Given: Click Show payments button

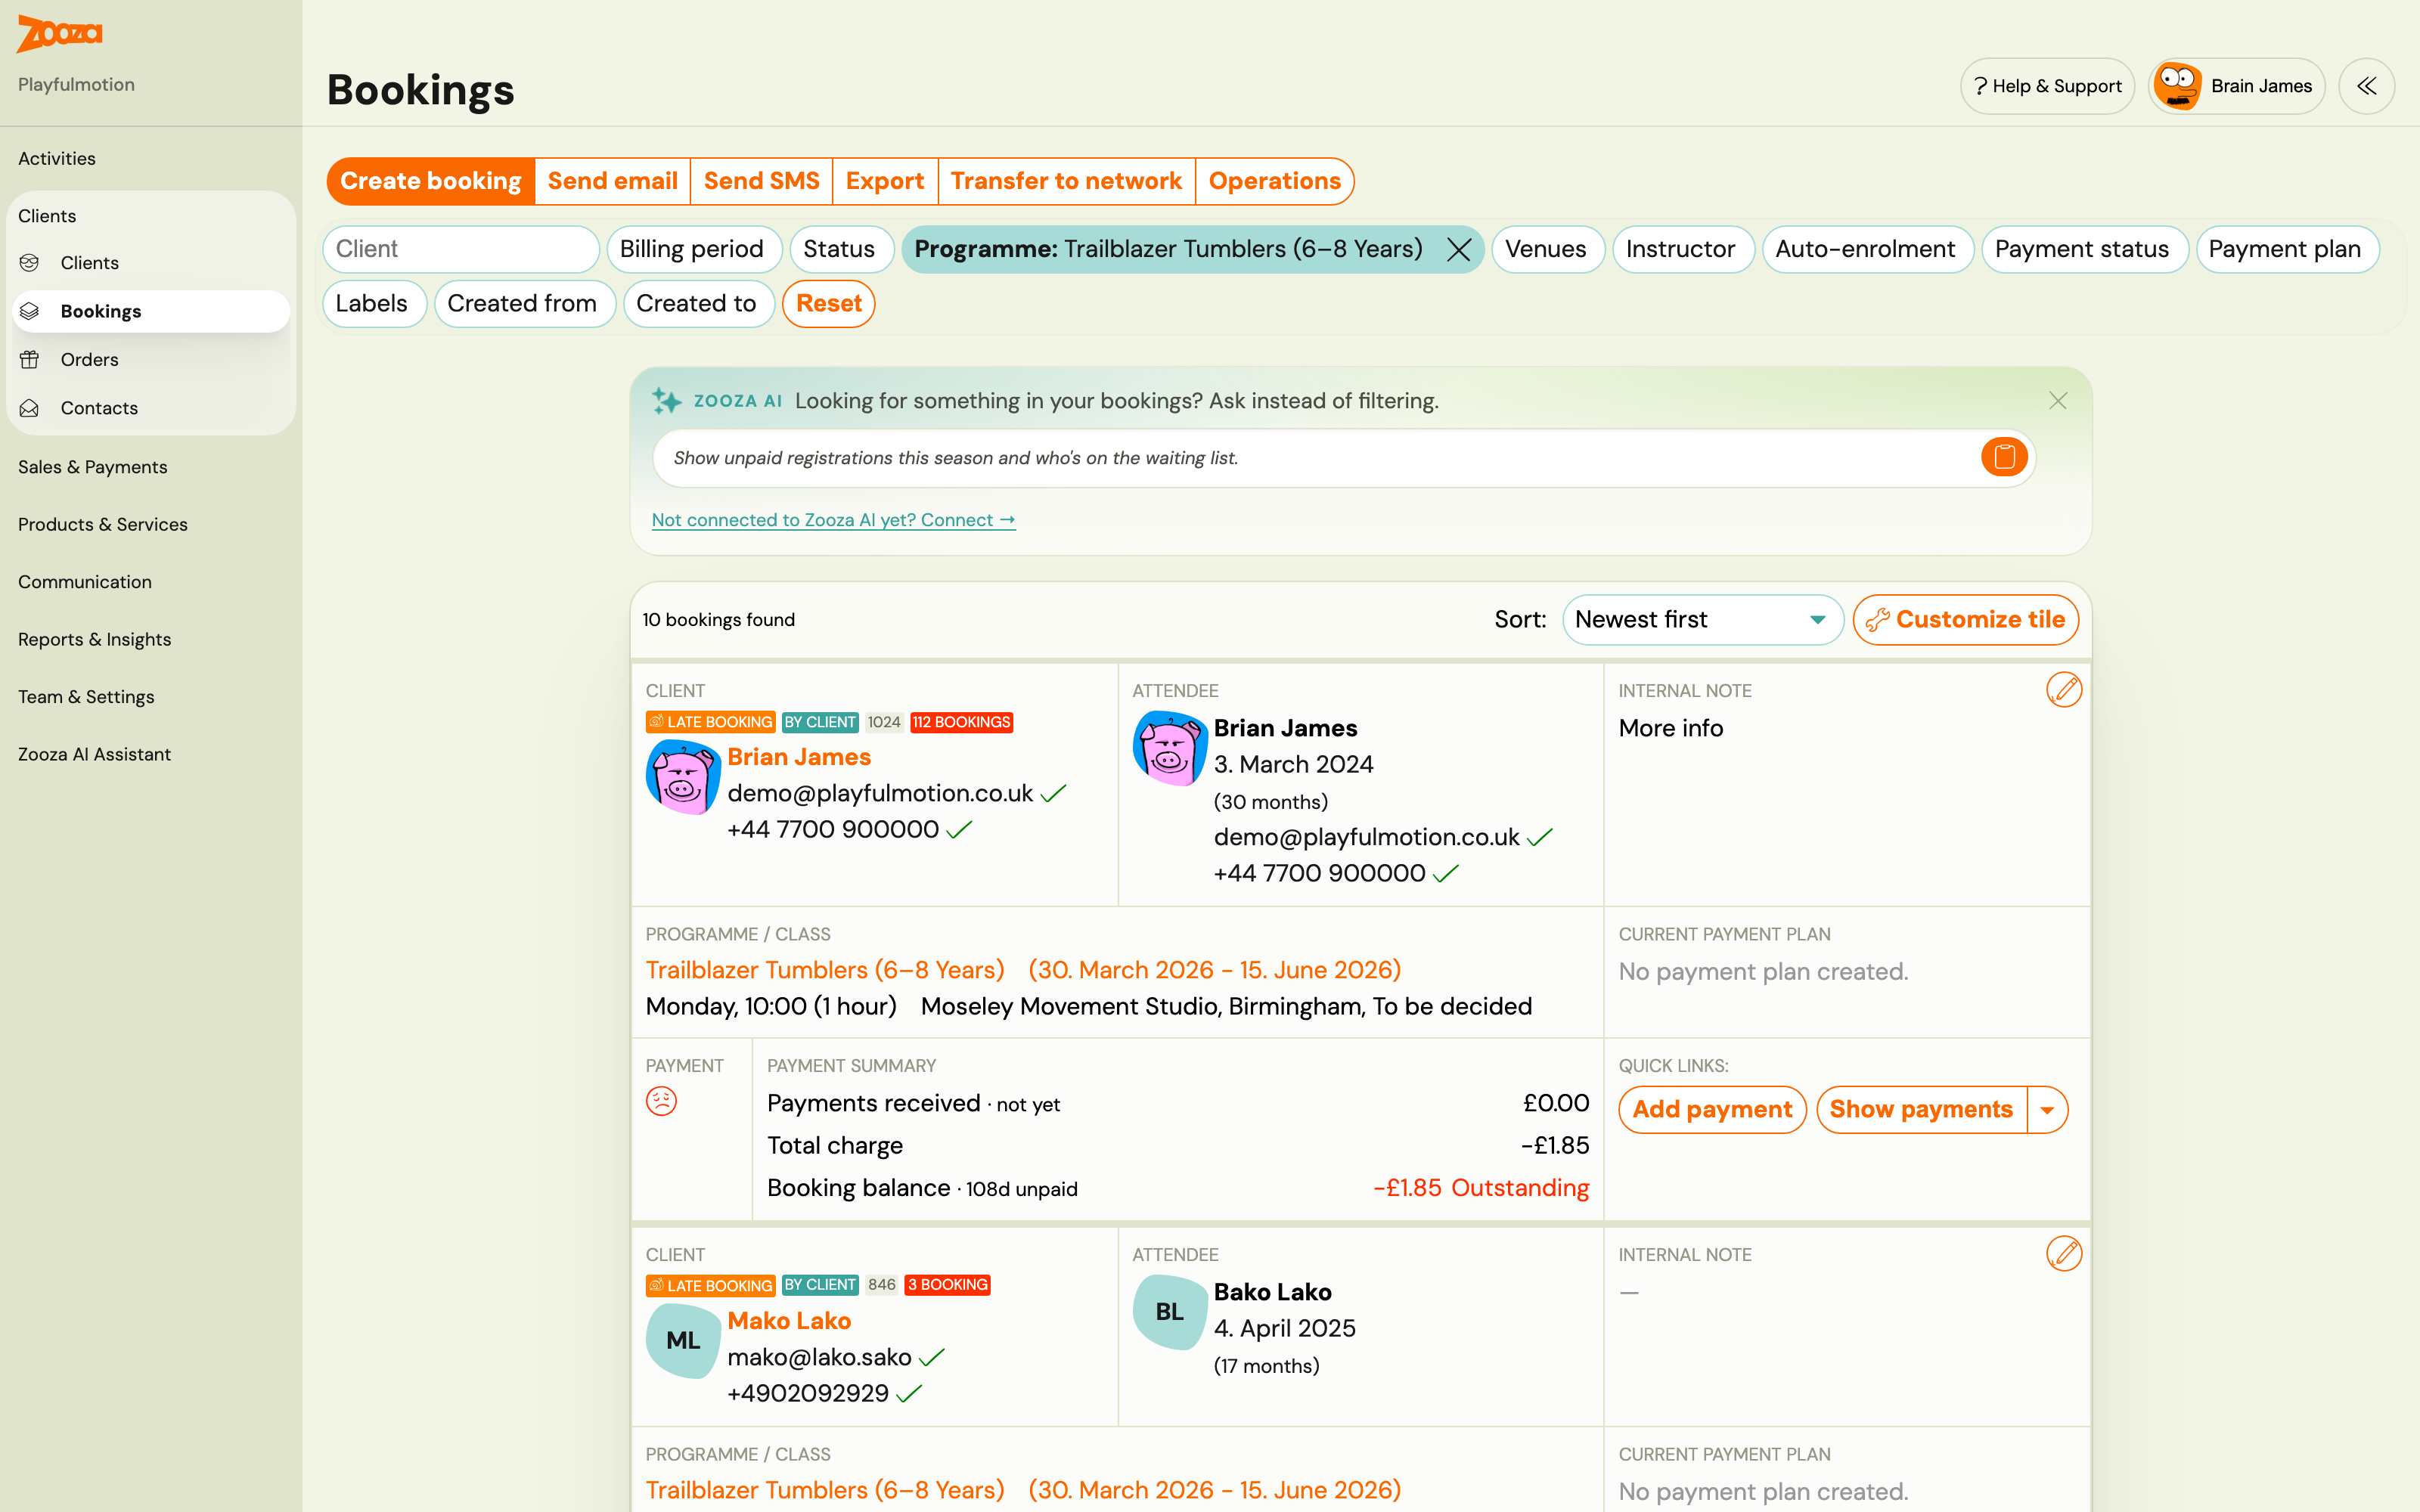Looking at the screenshot, I should tap(1921, 1110).
